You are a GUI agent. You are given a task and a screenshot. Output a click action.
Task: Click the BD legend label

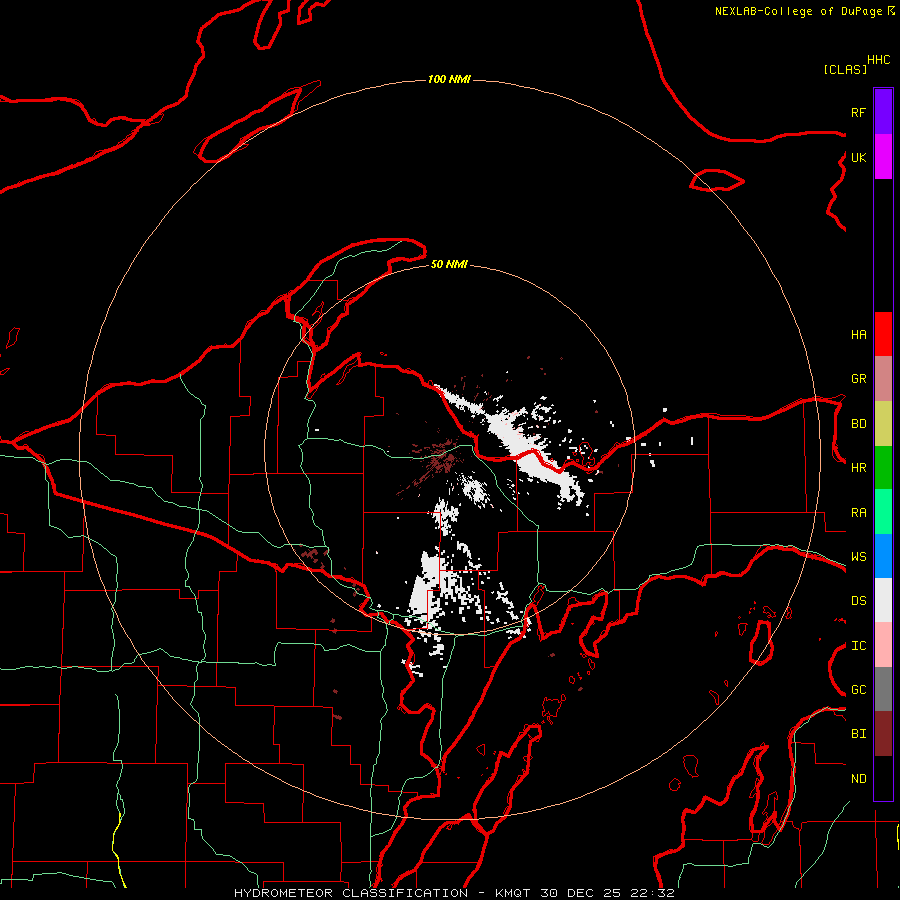(858, 424)
